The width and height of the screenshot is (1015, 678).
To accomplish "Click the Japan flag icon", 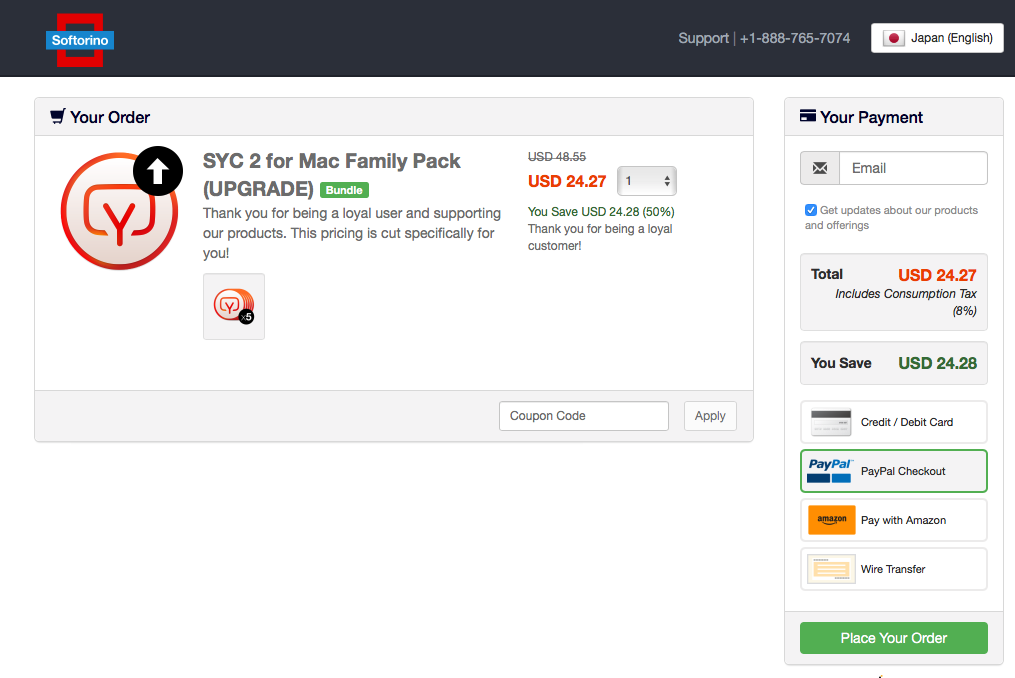I will 893,38.
